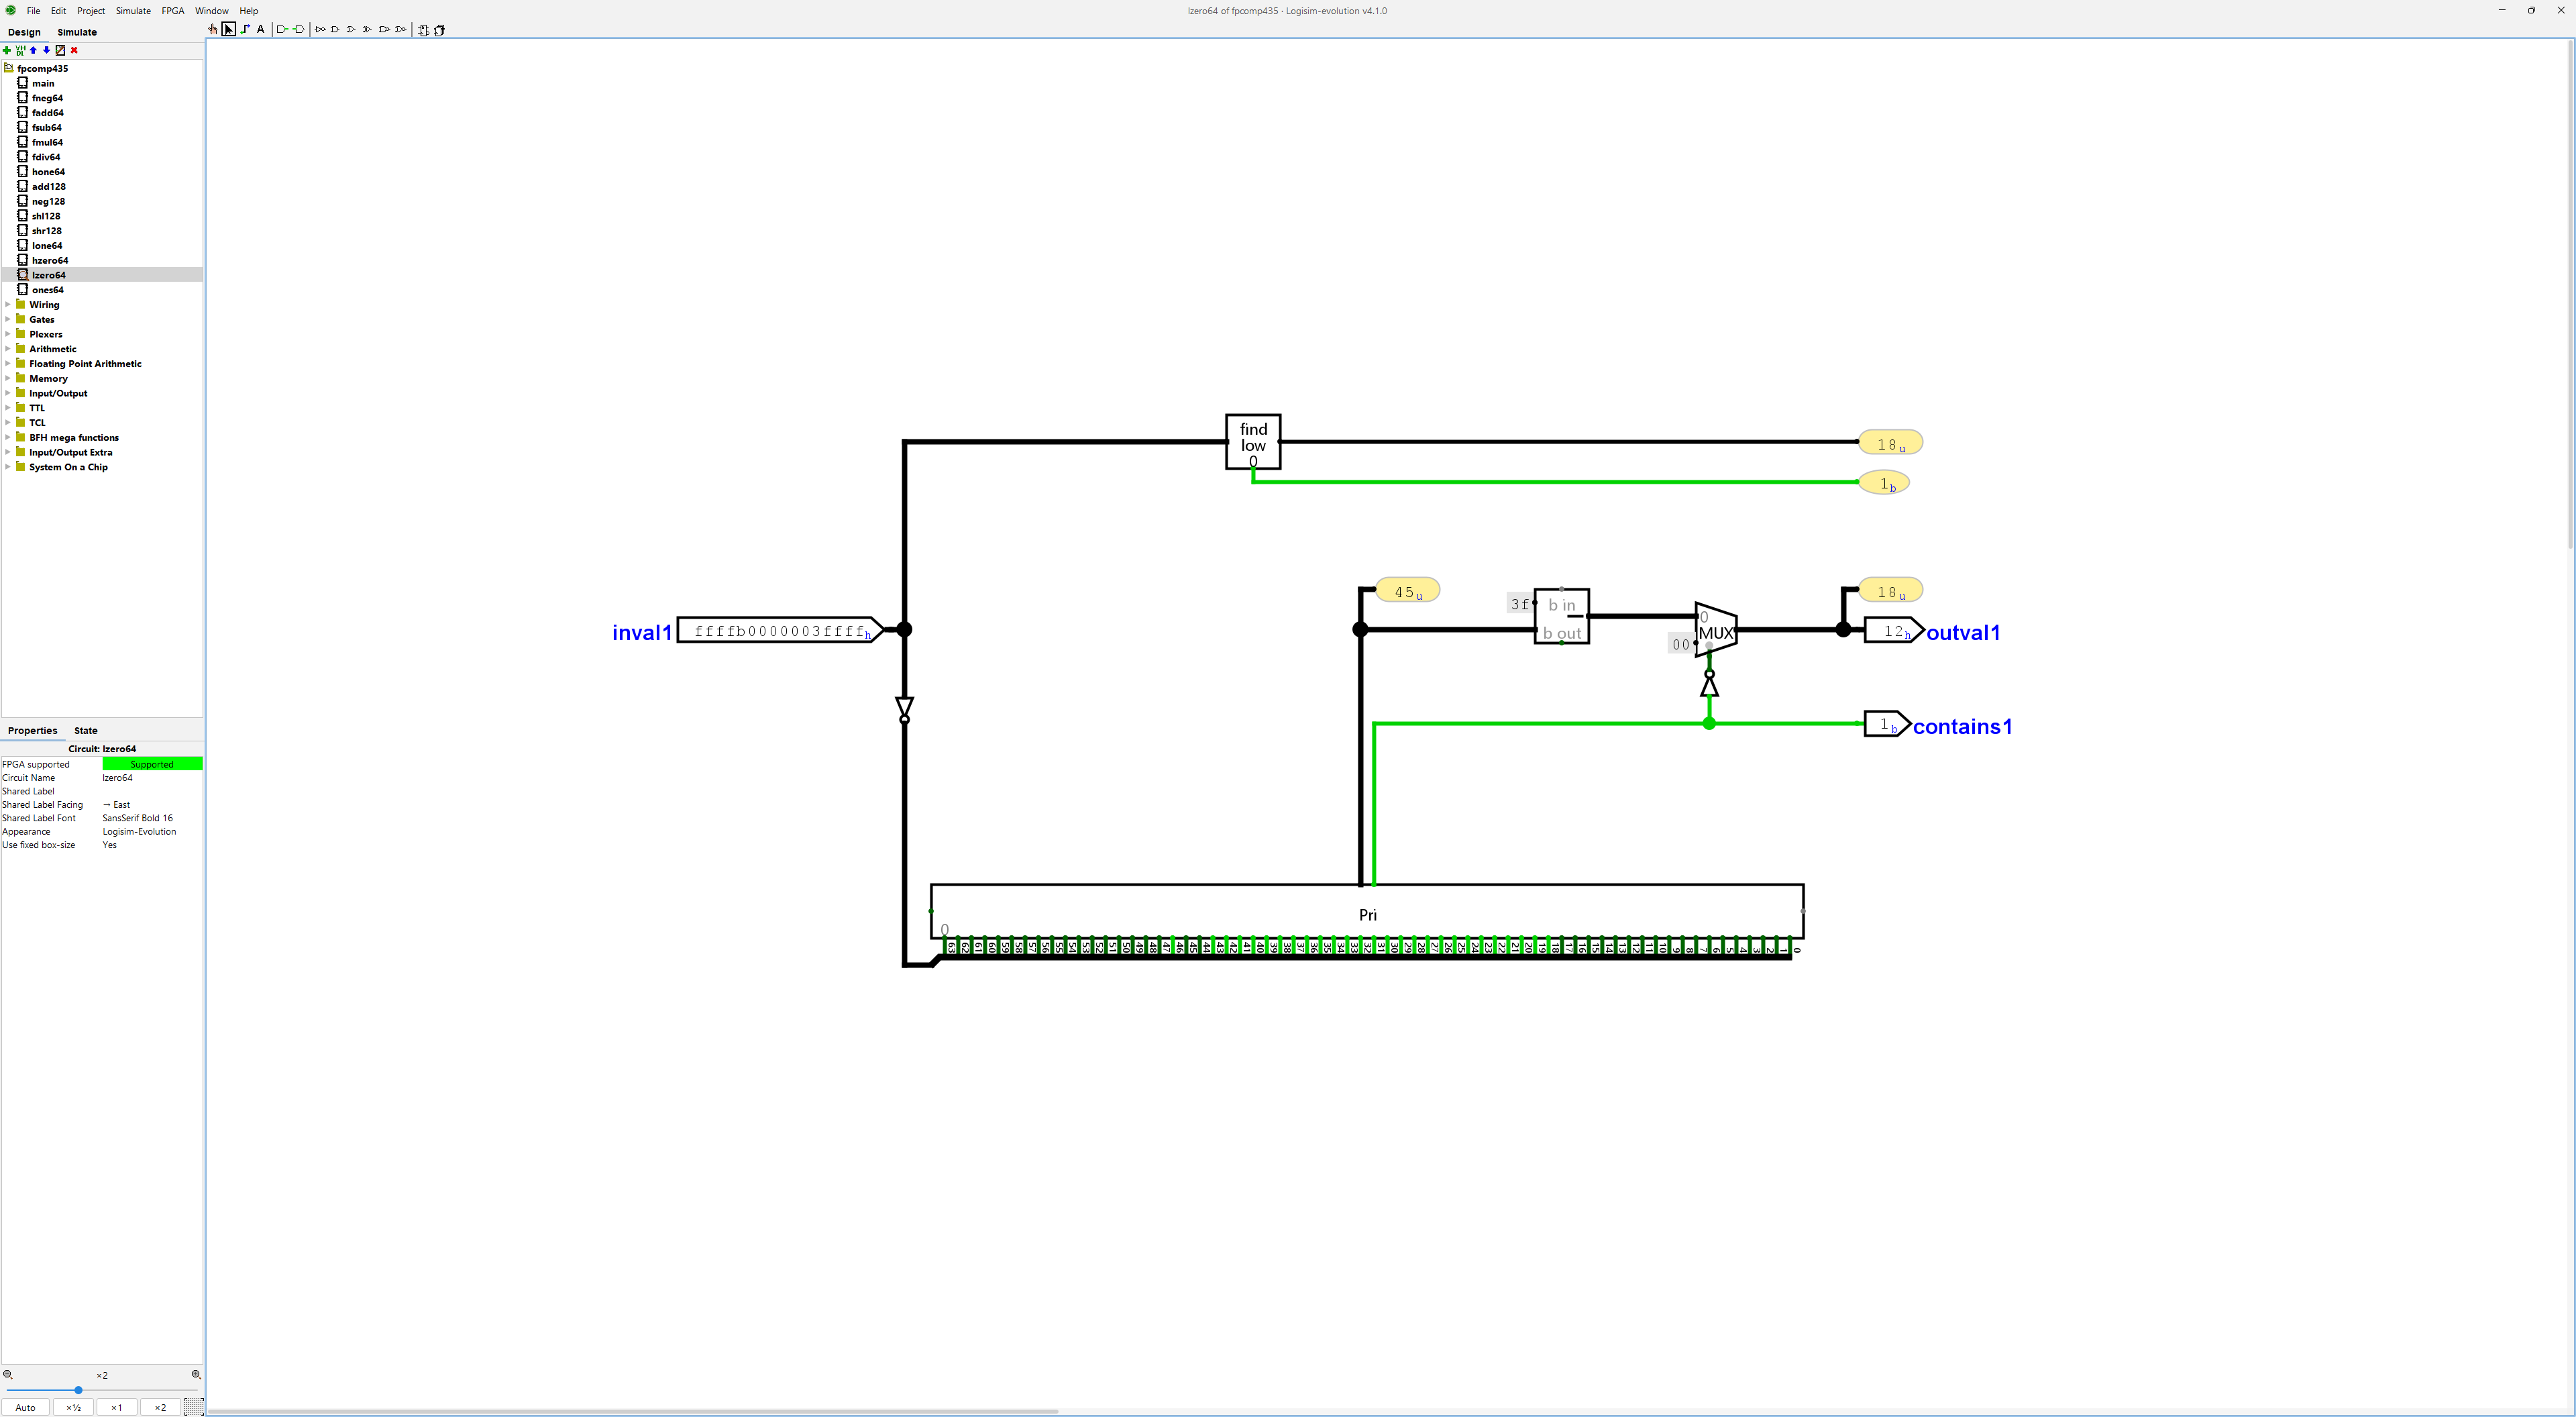This screenshot has height=1417, width=2576.
Task: Pick the NOT gate tool
Action: [x=320, y=30]
